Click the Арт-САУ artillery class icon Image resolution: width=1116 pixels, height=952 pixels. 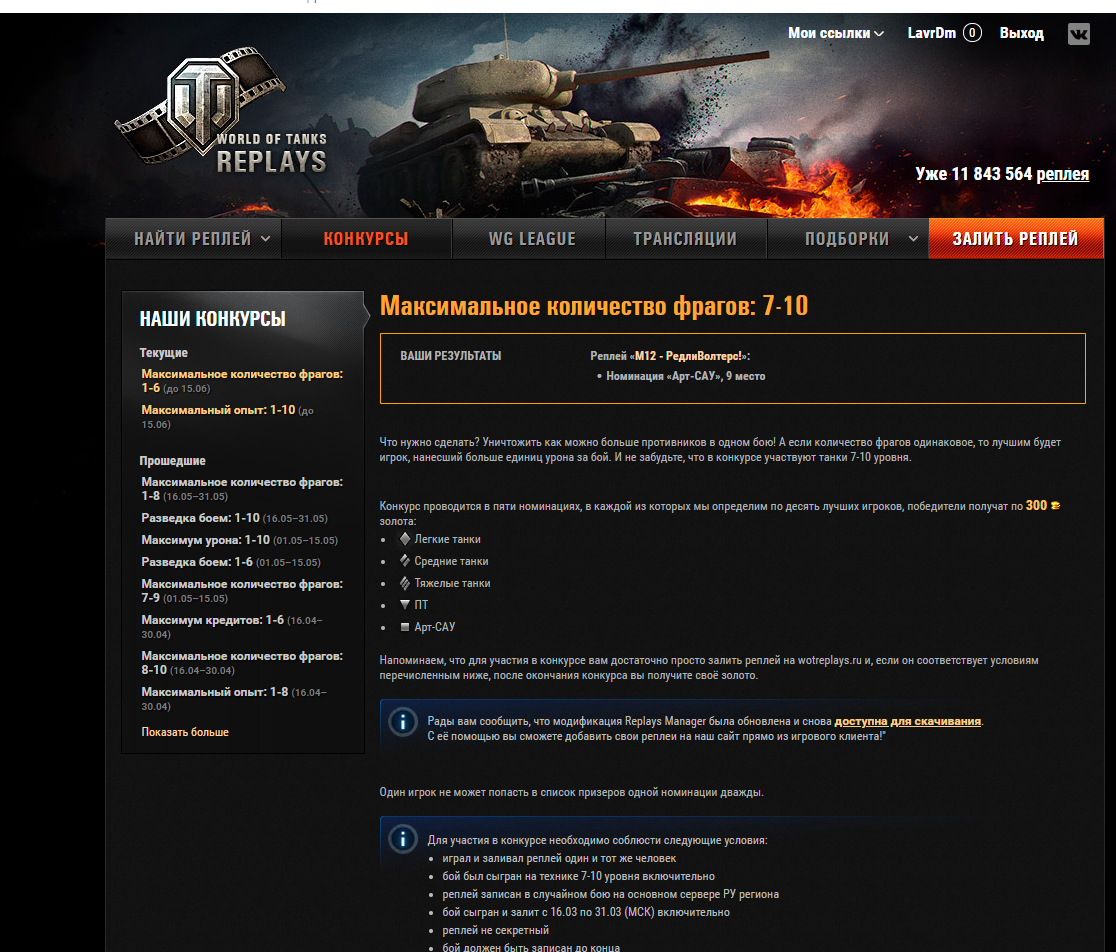click(x=405, y=627)
